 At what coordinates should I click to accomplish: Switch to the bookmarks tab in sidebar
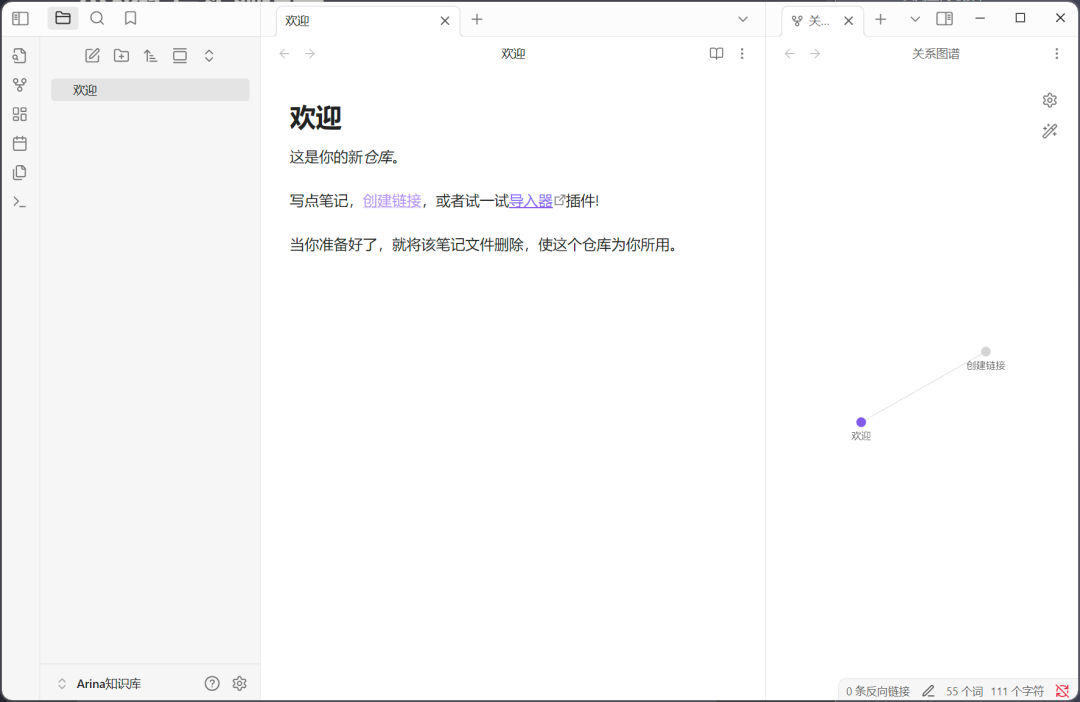[x=130, y=18]
